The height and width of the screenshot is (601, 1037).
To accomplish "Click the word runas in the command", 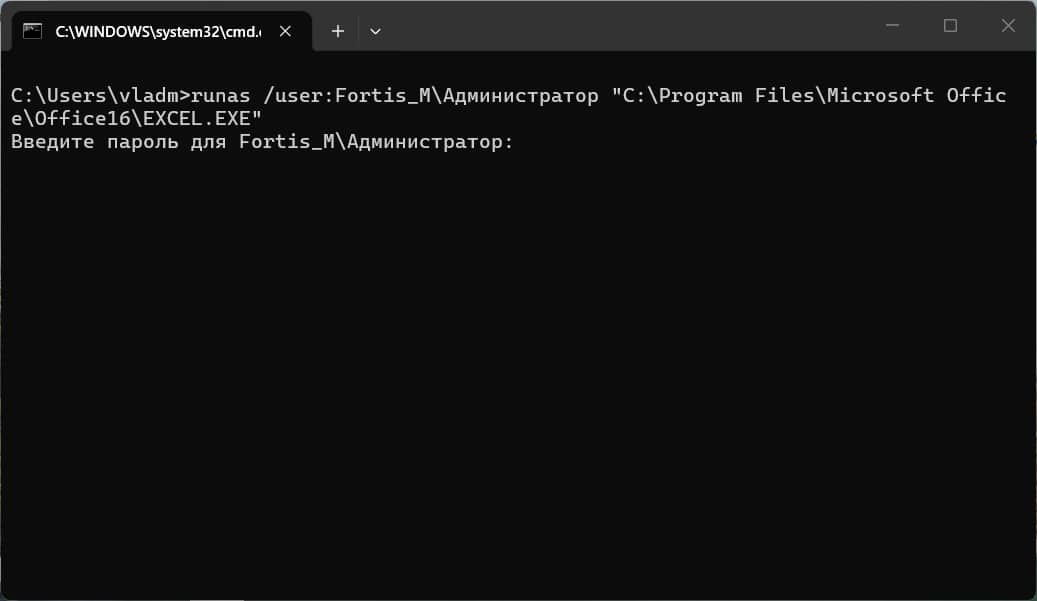I will coord(221,96).
